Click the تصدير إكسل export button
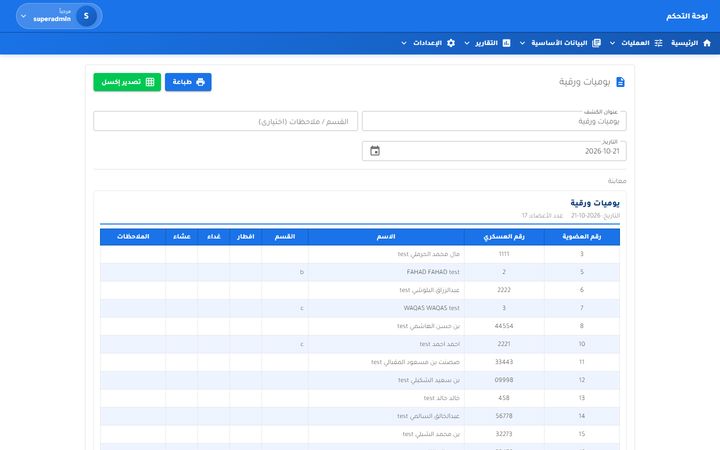This screenshot has width=720, height=450. click(x=127, y=82)
